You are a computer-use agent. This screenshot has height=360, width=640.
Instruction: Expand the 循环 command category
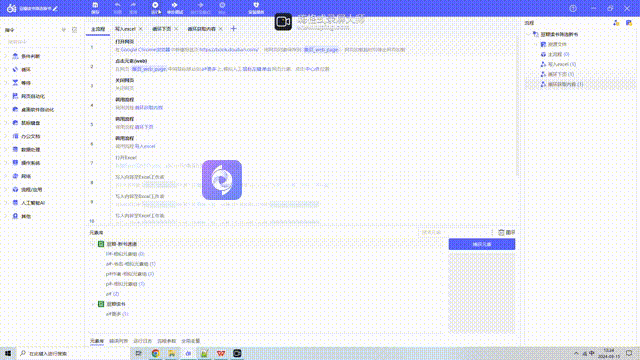[x=6, y=69]
